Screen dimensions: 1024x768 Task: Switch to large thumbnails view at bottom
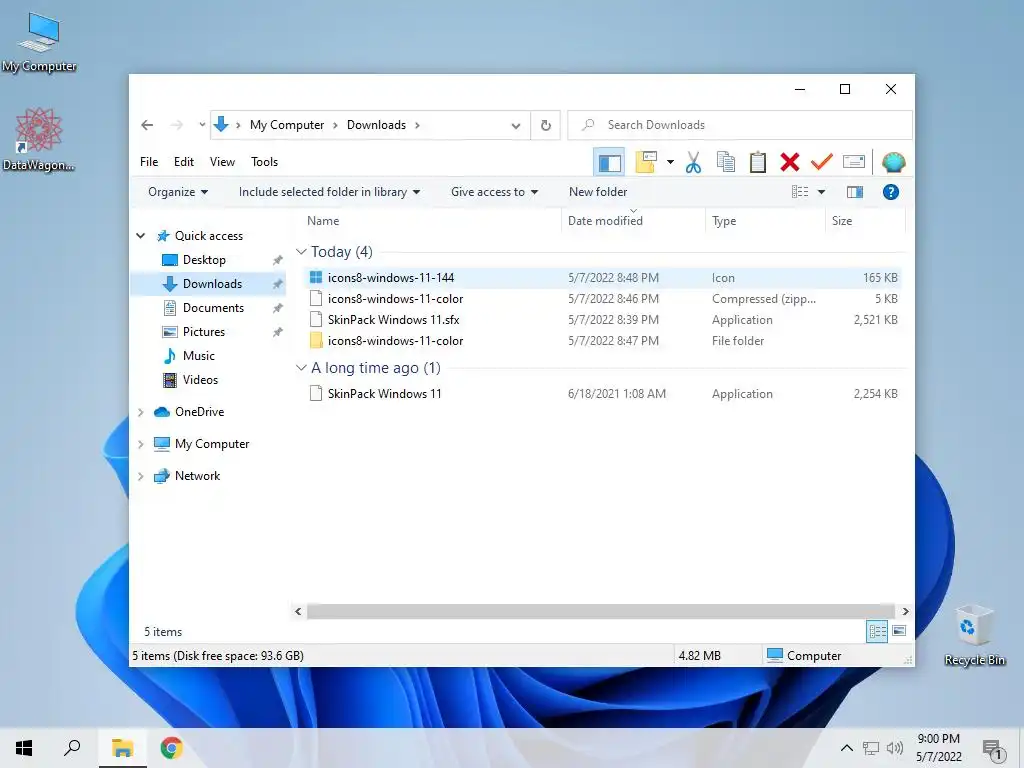pos(899,631)
